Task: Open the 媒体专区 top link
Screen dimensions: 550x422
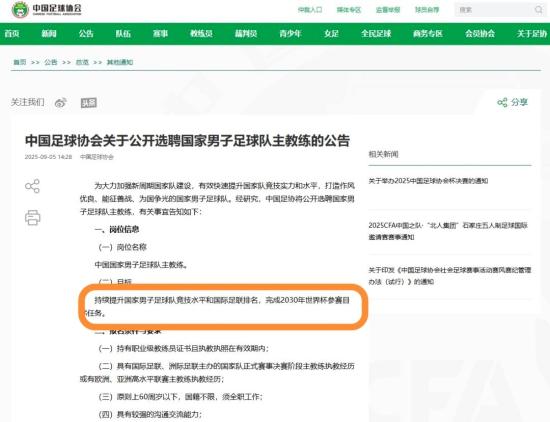Action: click(x=349, y=10)
